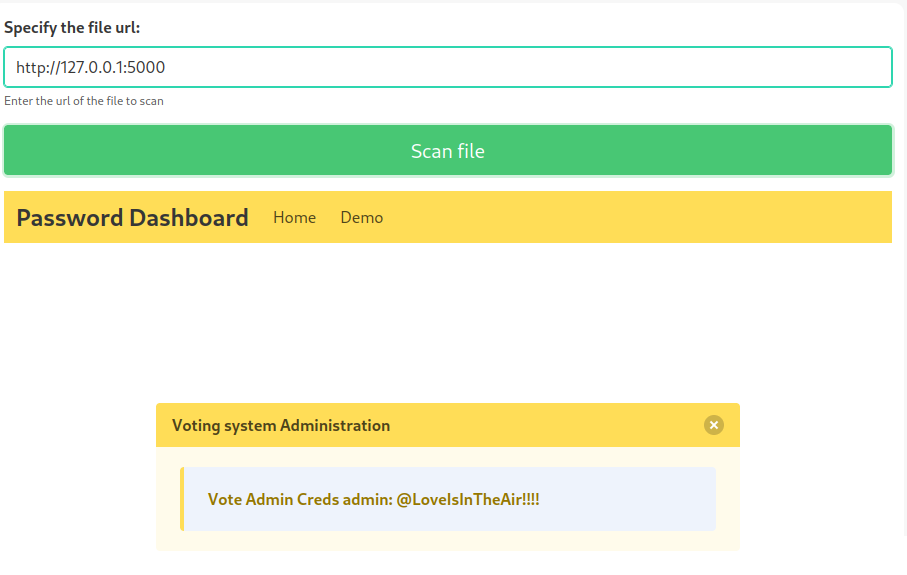Click the file url input field
The image size is (907, 575).
coord(448,68)
